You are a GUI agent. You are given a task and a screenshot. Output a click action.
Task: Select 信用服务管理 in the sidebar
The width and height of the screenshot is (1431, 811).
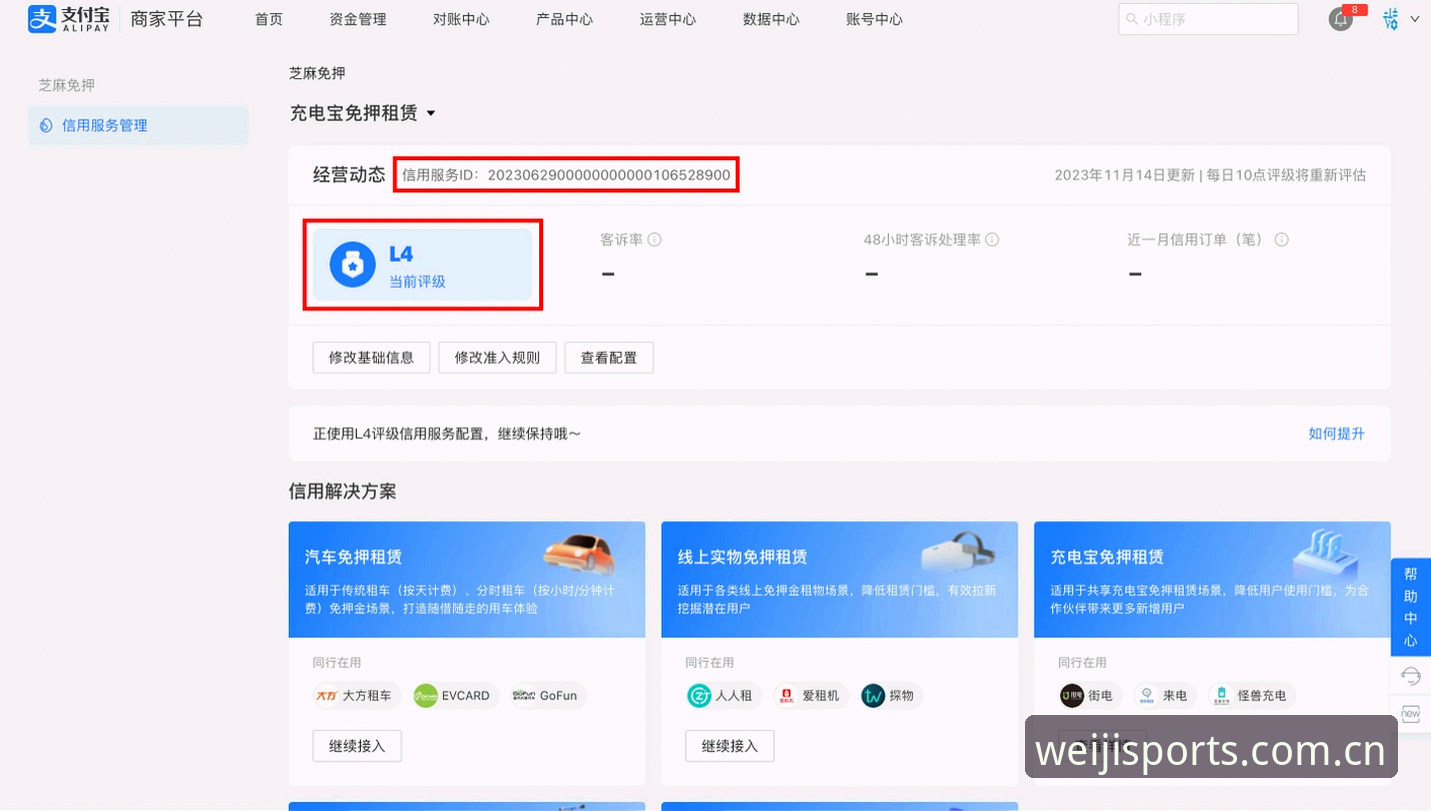click(x=138, y=126)
